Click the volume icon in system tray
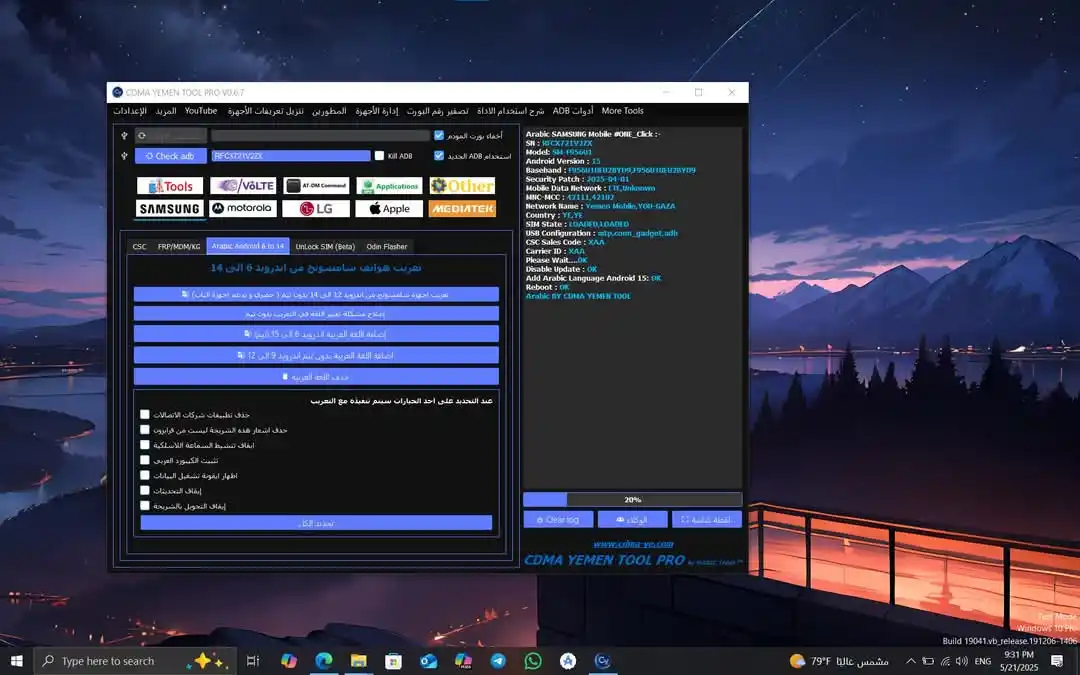Viewport: 1080px width, 675px height. coord(962,661)
